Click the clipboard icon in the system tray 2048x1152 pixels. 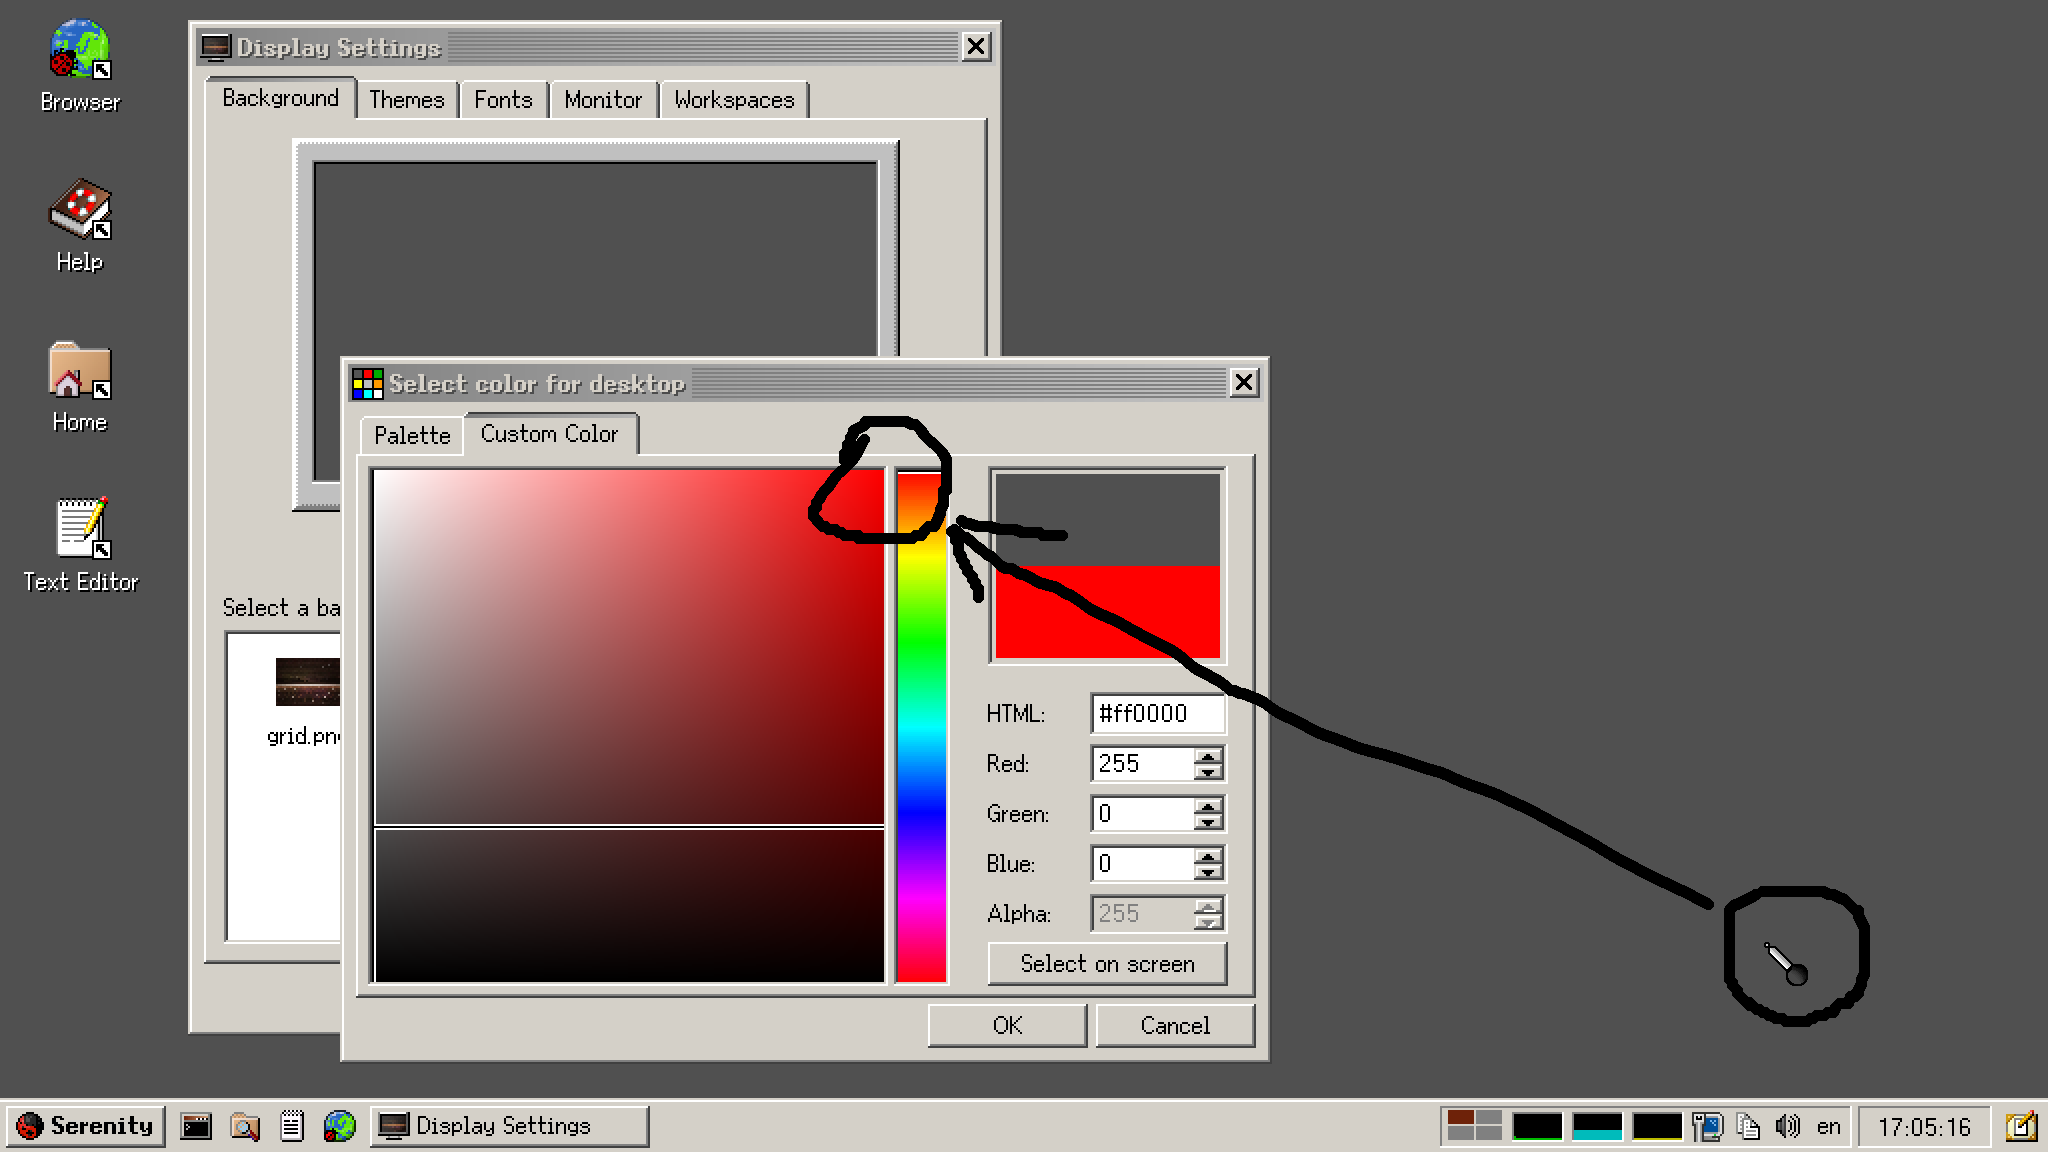pyautogui.click(x=1748, y=1125)
